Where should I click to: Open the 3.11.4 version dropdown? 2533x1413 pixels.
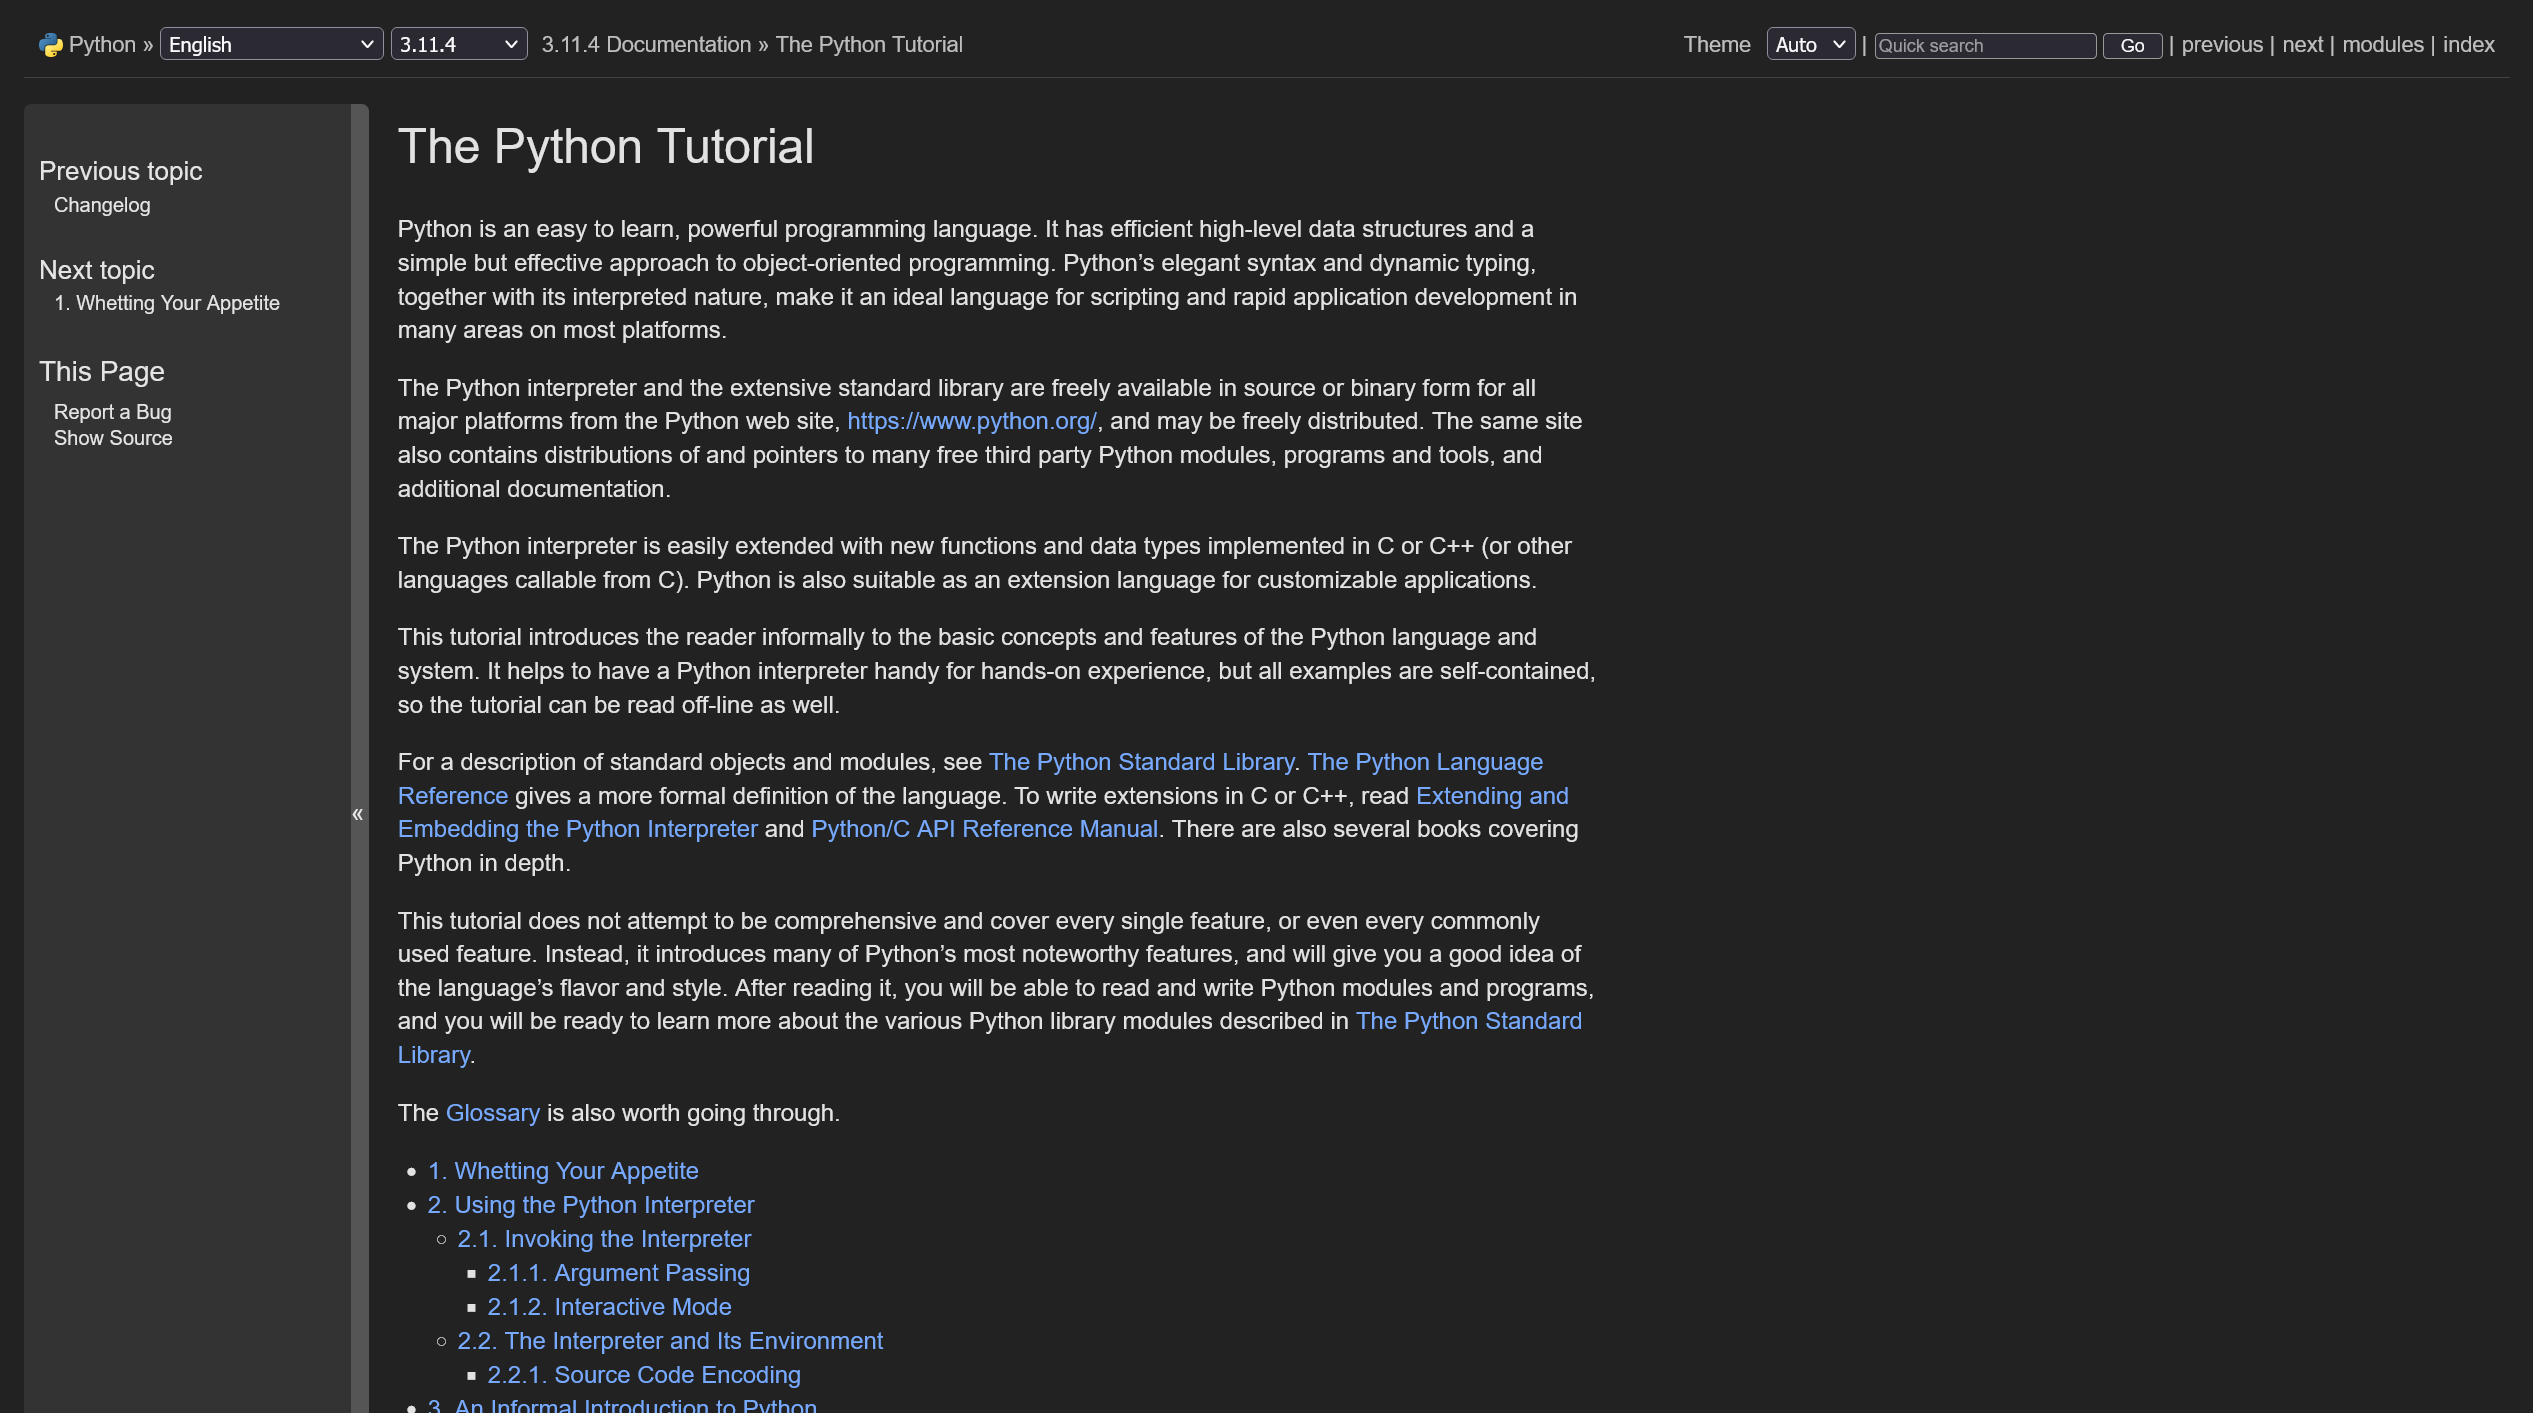(x=458, y=45)
